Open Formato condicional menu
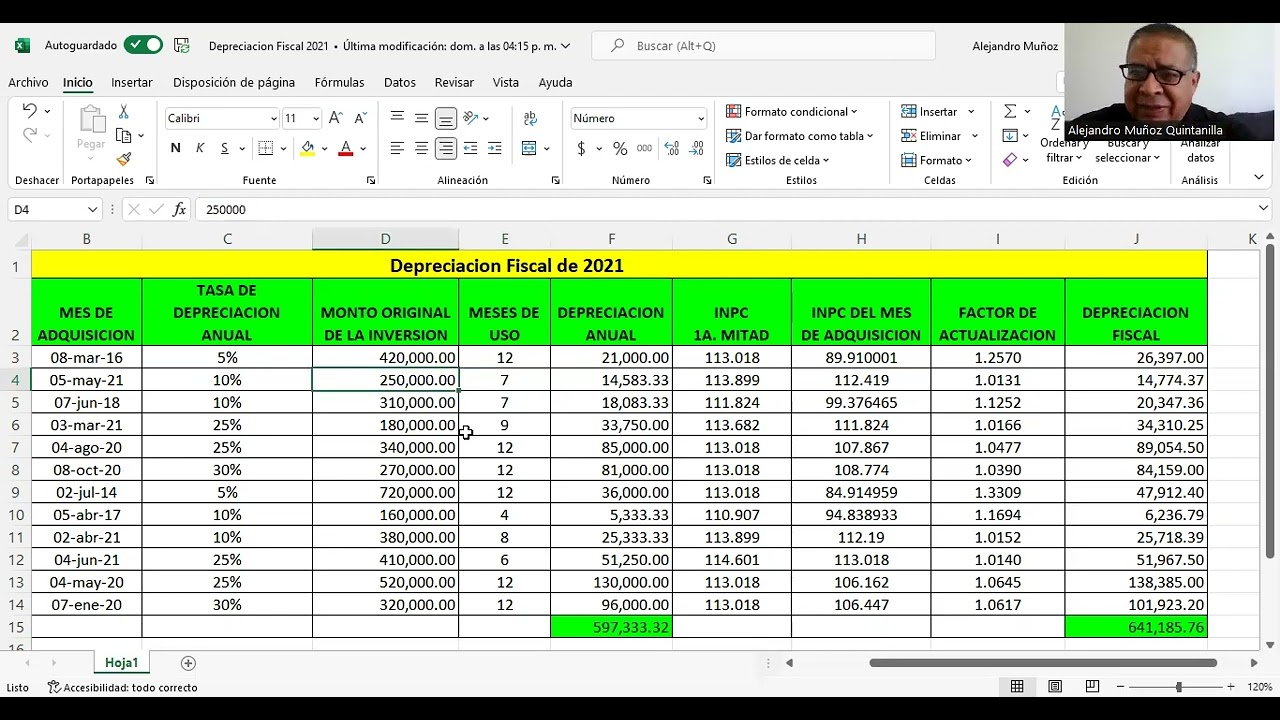The image size is (1280, 720). 792,112
